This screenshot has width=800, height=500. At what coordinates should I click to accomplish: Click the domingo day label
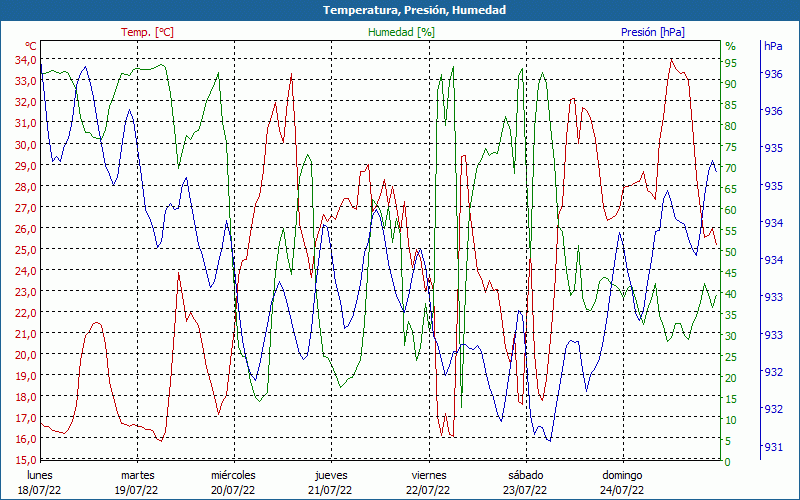[622, 476]
